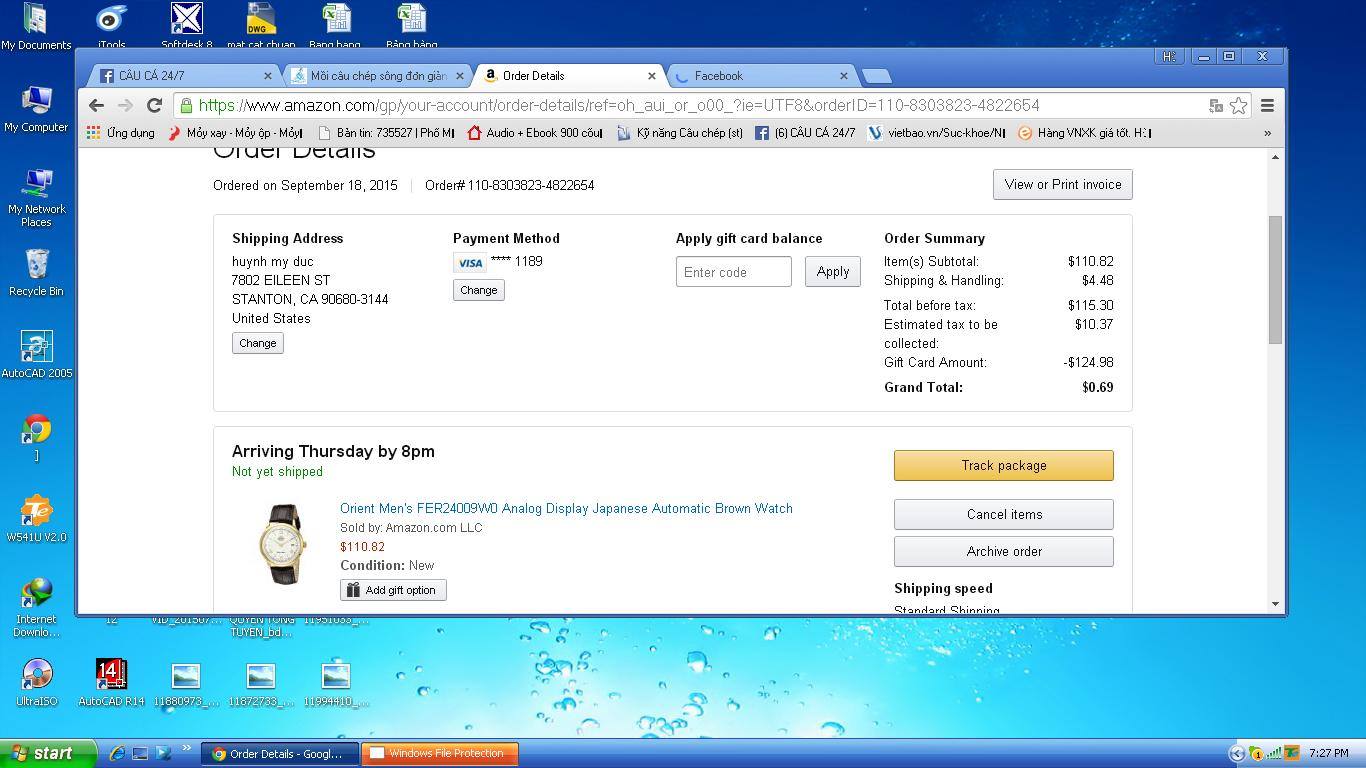Open the Windows File Protection taskbar item
Image resolution: width=1366 pixels, height=768 pixels.
(440, 753)
